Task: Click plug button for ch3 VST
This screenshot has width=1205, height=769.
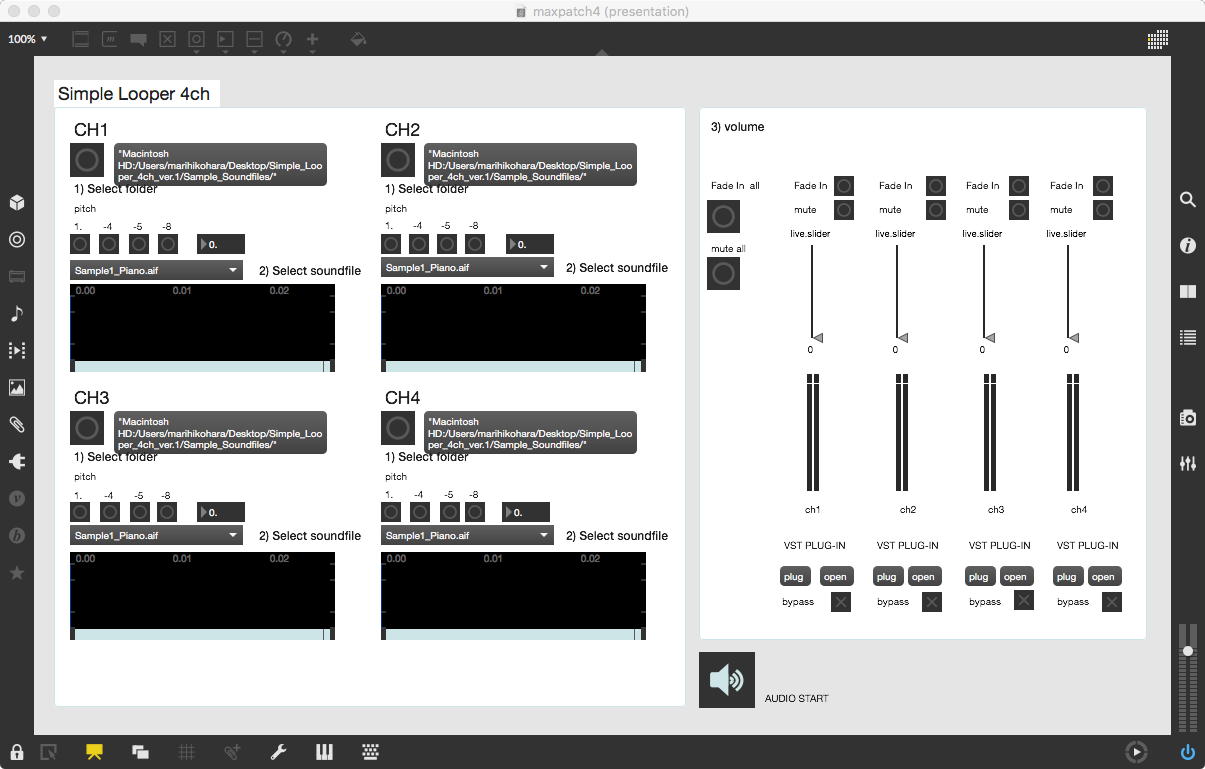Action: point(978,576)
